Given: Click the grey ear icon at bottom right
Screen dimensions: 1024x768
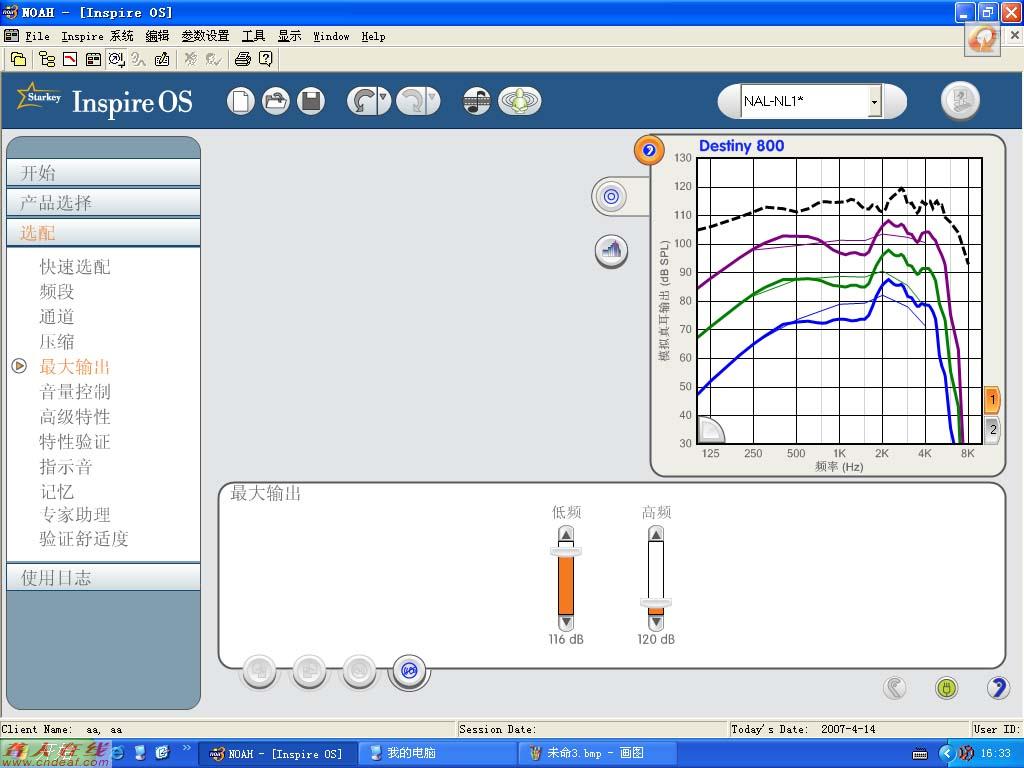Looking at the screenshot, I should pos(895,687).
